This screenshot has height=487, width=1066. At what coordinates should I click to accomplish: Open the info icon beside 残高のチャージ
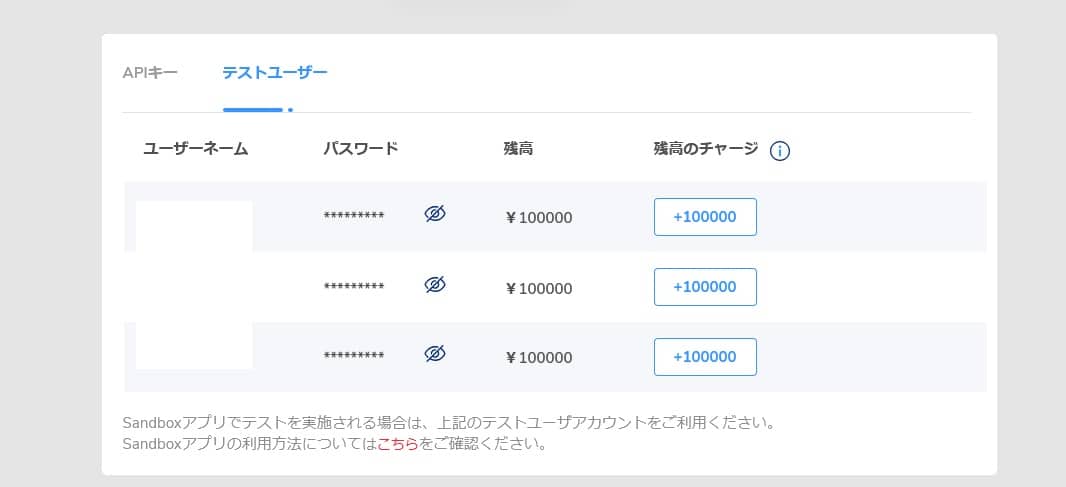[780, 151]
